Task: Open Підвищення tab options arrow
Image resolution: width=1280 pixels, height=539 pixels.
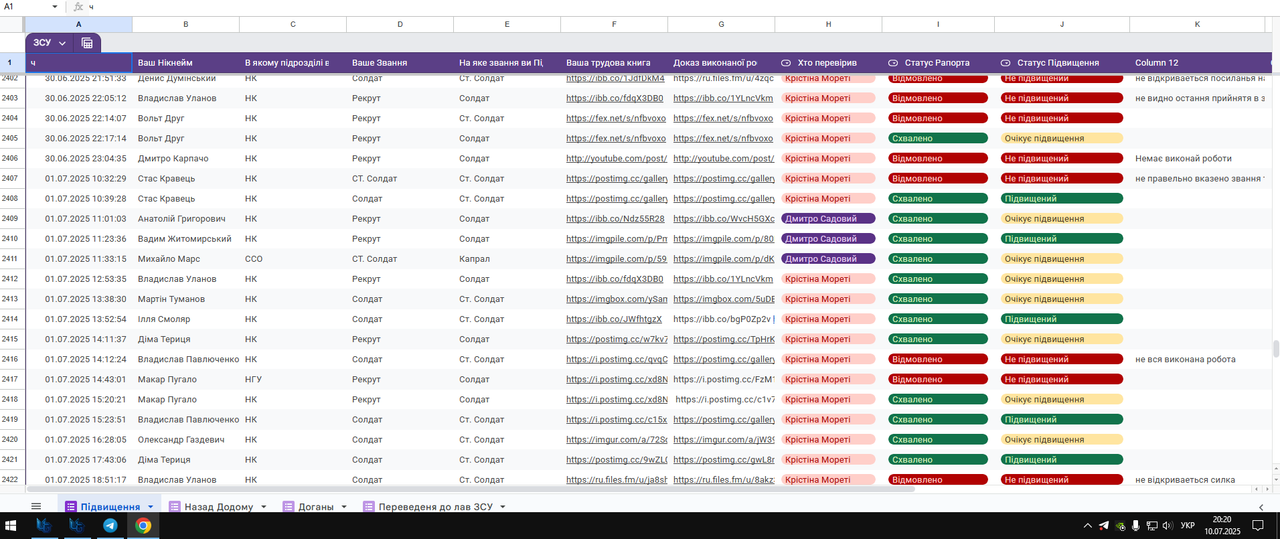Action: 150,507
